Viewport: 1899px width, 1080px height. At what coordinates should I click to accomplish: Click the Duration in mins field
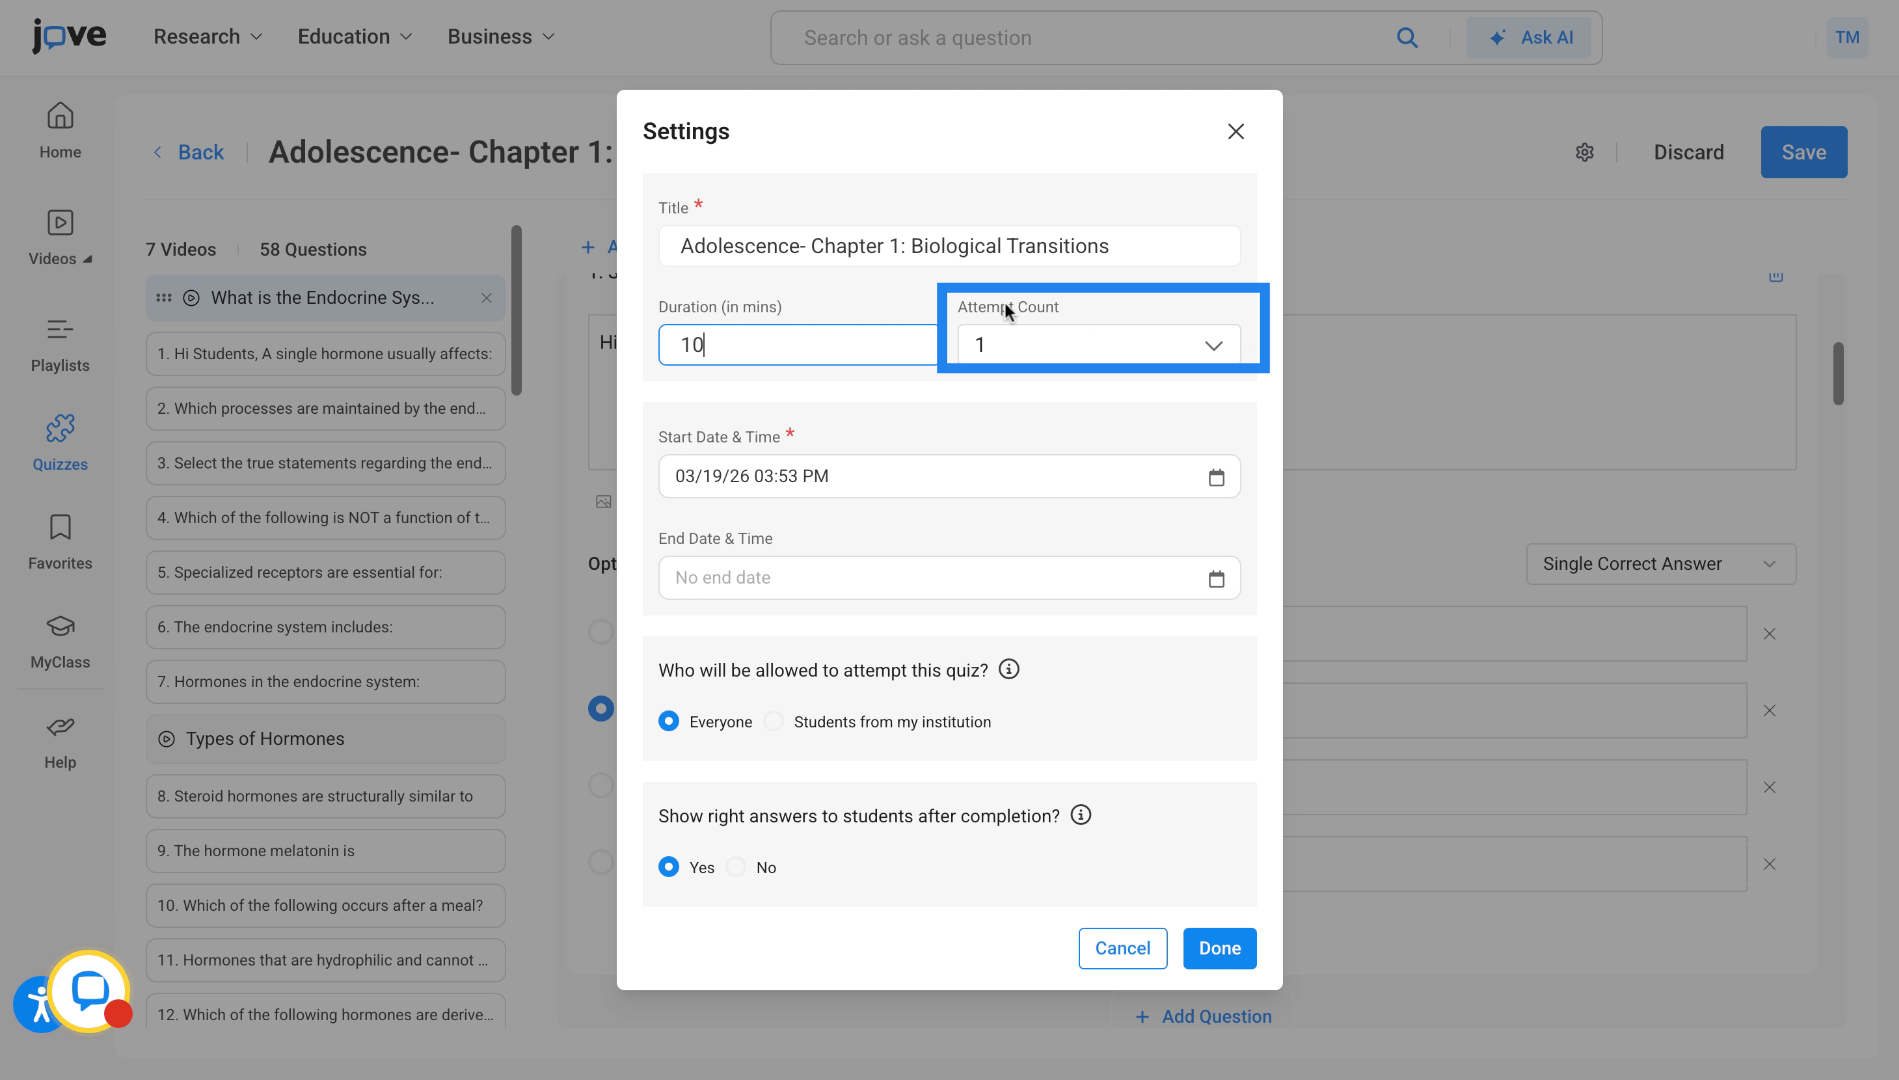(797, 345)
